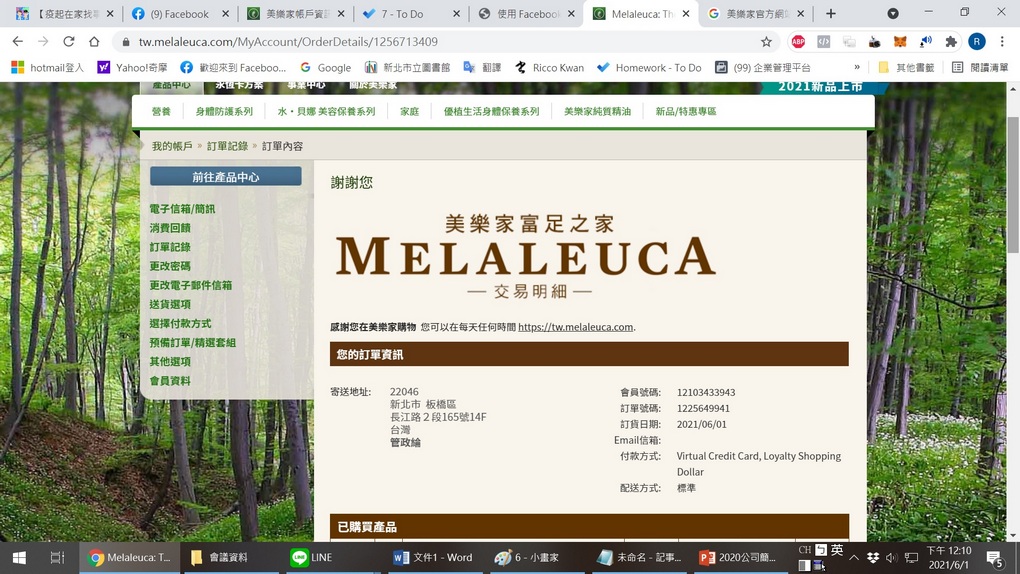The width and height of the screenshot is (1020, 574).
Task: Close the Melaleuca tab
Action: 686,14
